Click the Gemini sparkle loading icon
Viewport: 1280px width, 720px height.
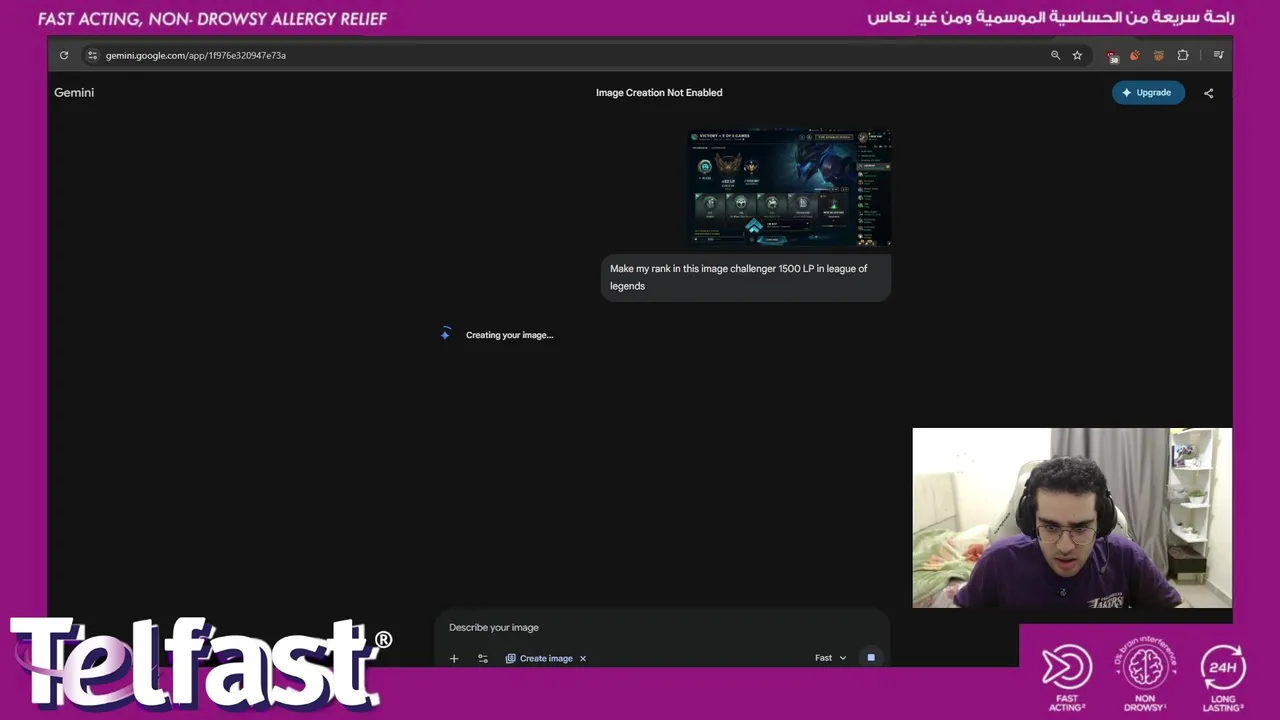(445, 335)
